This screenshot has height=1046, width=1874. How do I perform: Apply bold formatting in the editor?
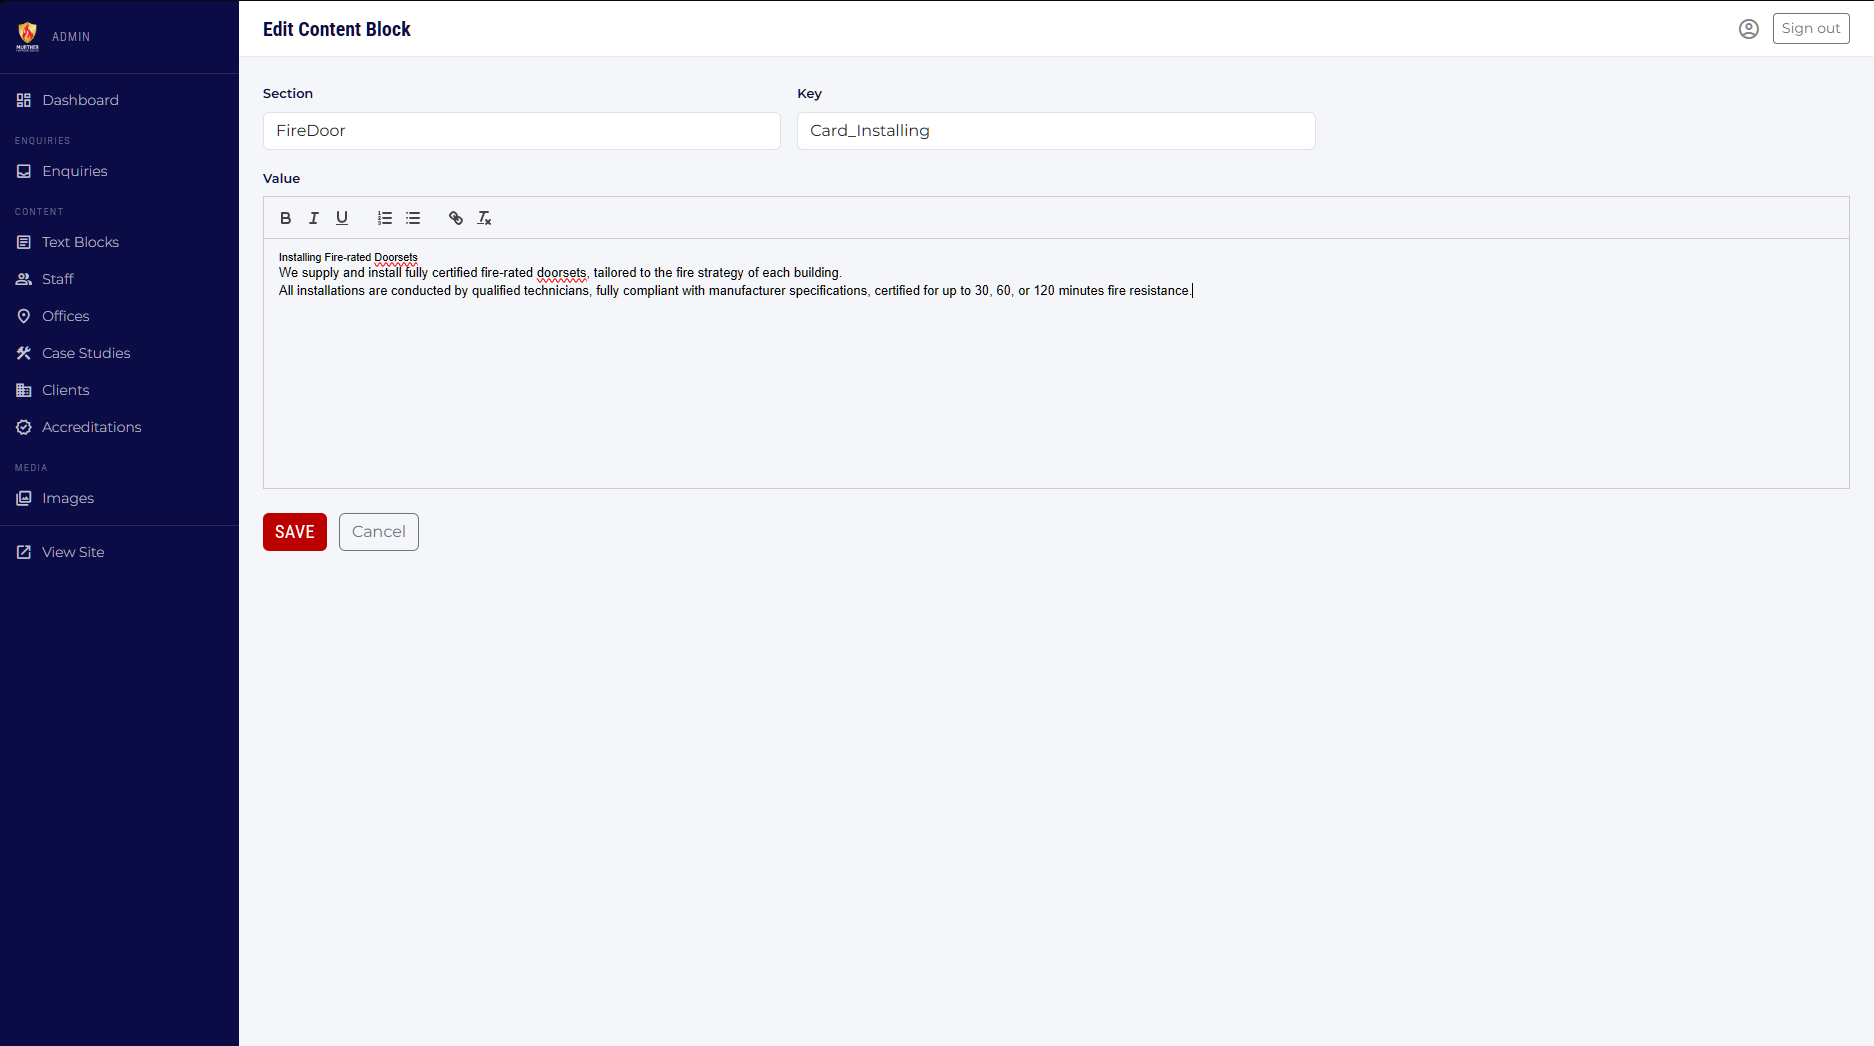(285, 218)
